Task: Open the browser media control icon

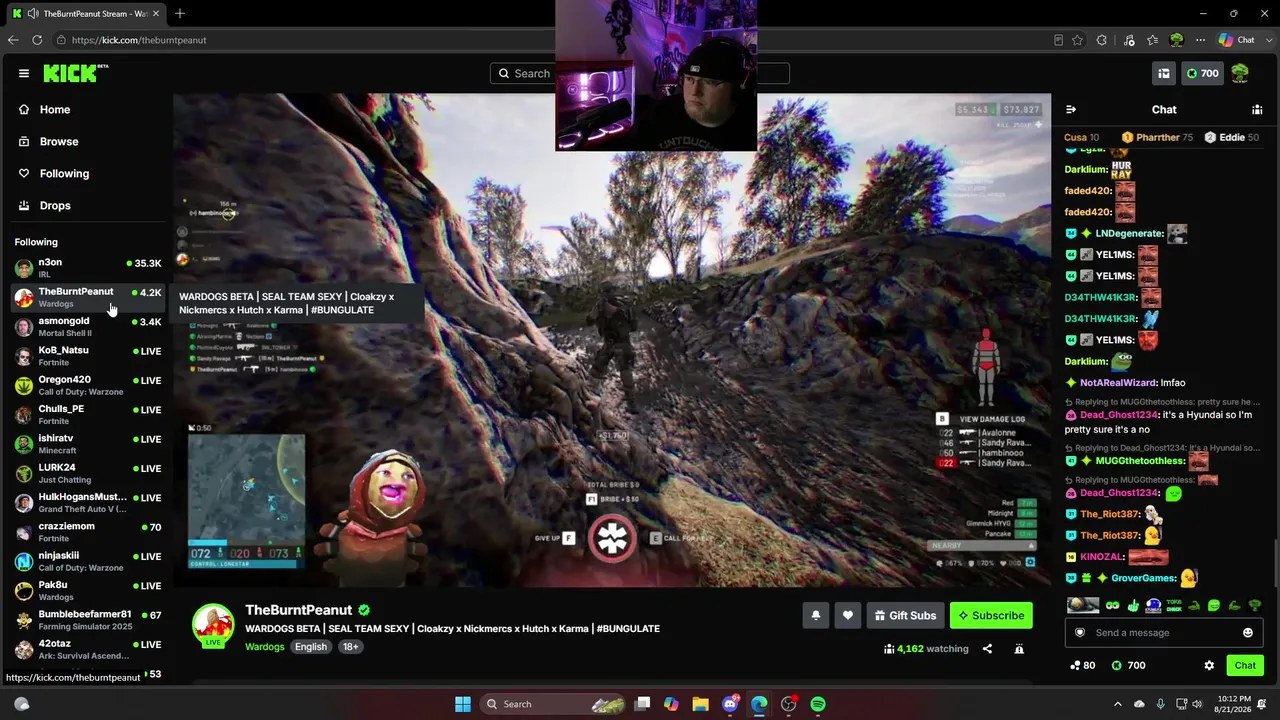Action: point(1129,40)
